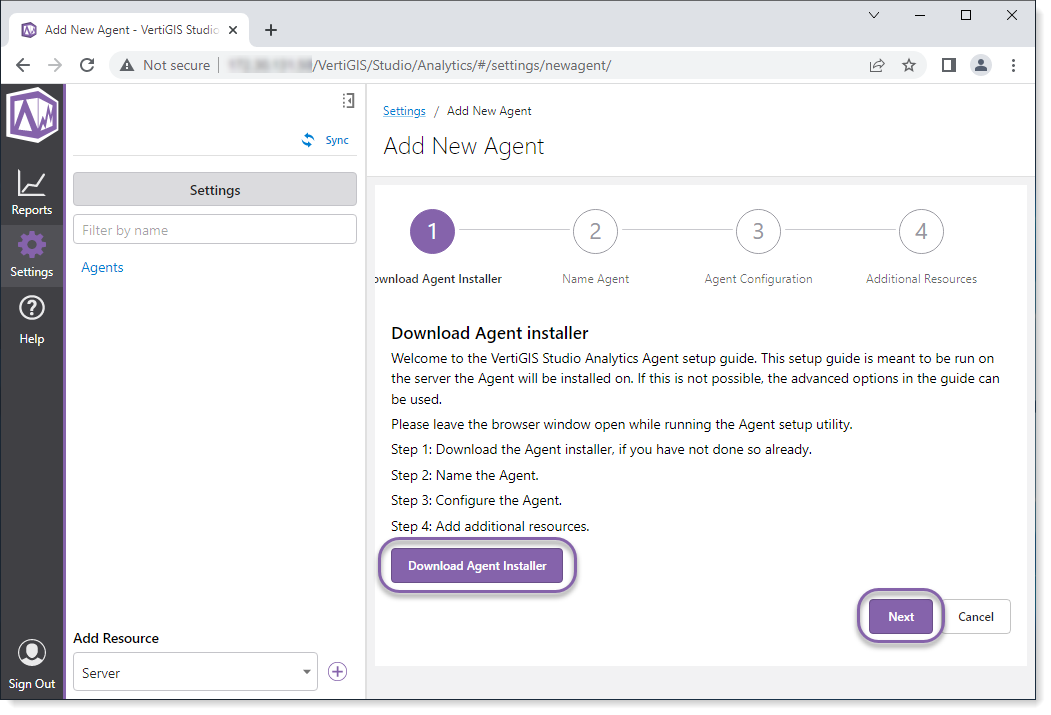Select the Add New Agent browser tab

(x=130, y=30)
